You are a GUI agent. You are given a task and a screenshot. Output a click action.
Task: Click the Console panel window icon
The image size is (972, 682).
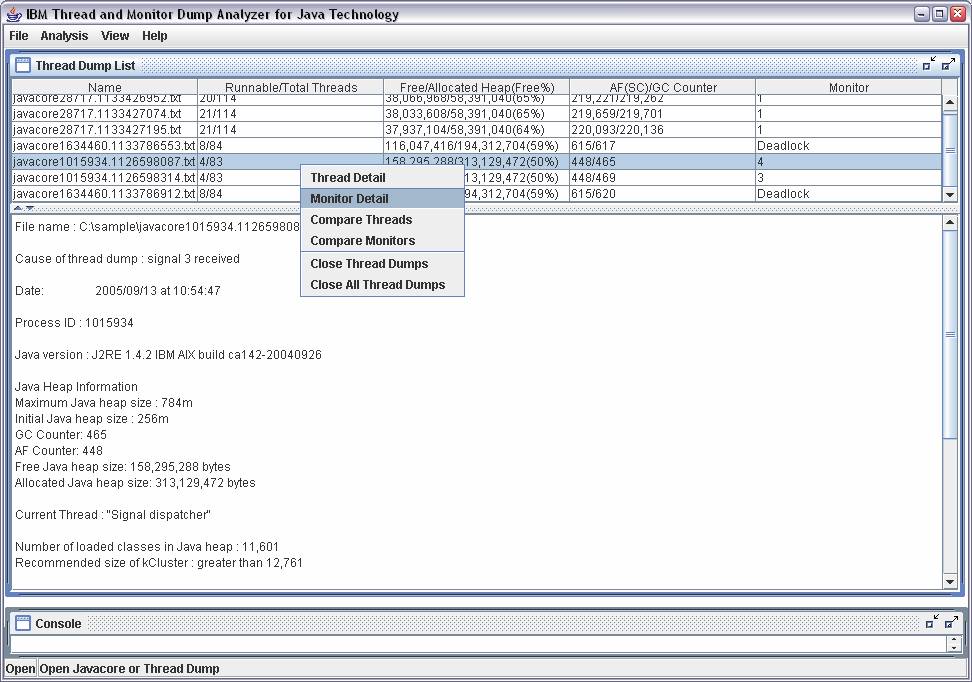(22, 623)
